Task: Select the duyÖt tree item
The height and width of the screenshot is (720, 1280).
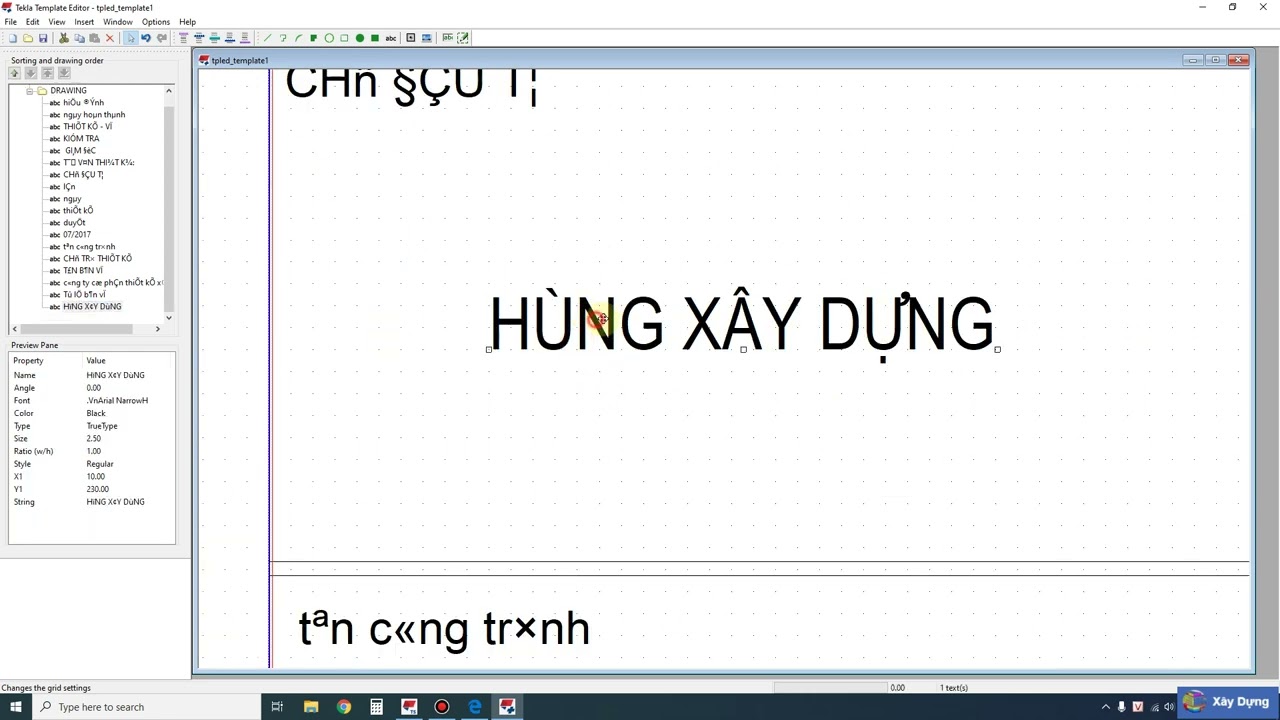Action: pyautogui.click(x=74, y=223)
